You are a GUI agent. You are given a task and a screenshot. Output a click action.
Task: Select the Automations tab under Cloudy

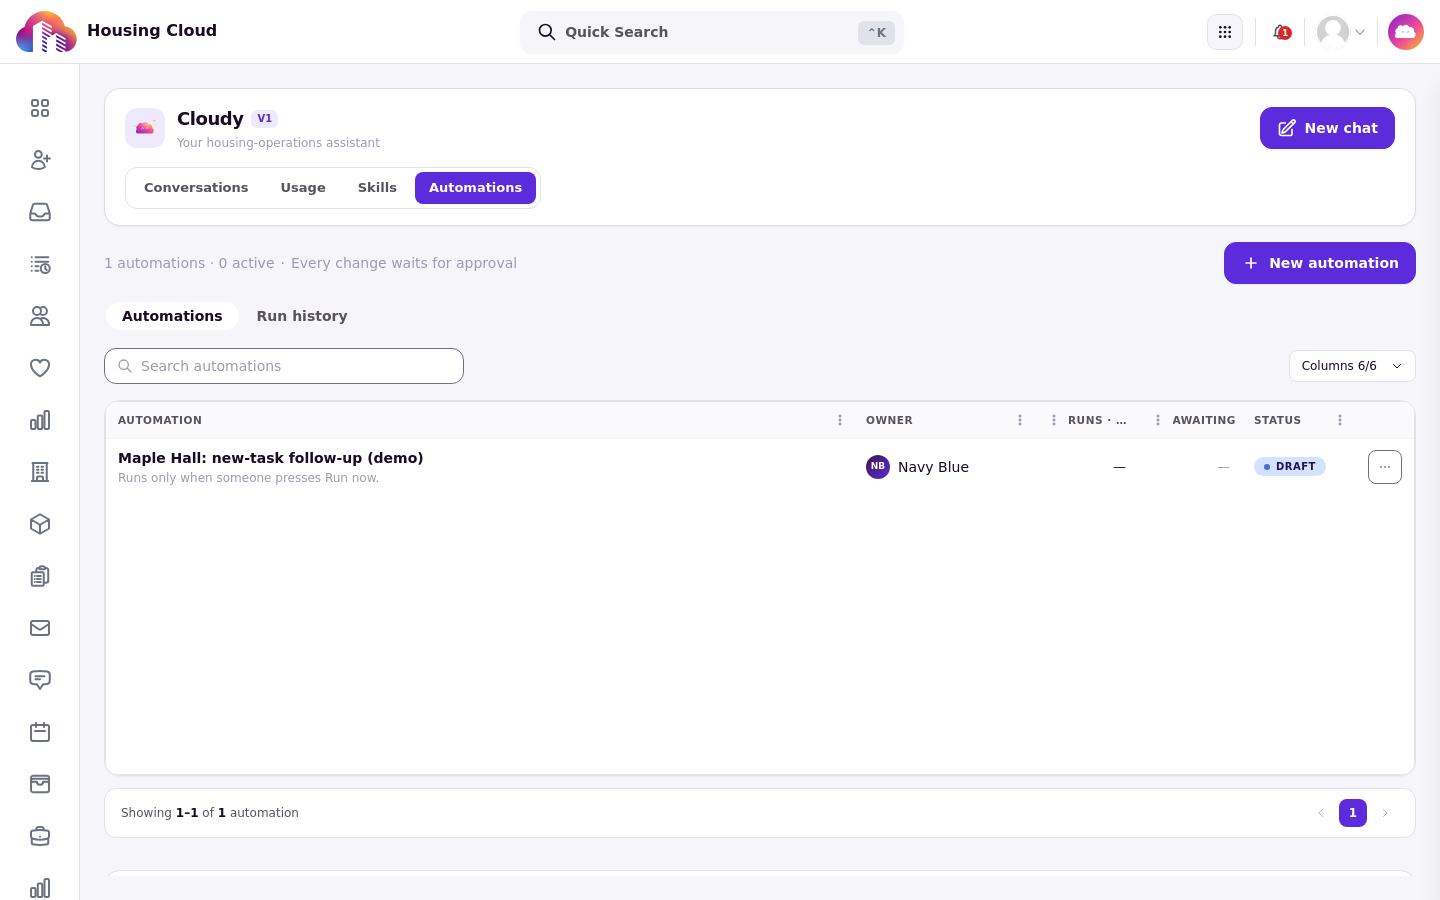[475, 188]
